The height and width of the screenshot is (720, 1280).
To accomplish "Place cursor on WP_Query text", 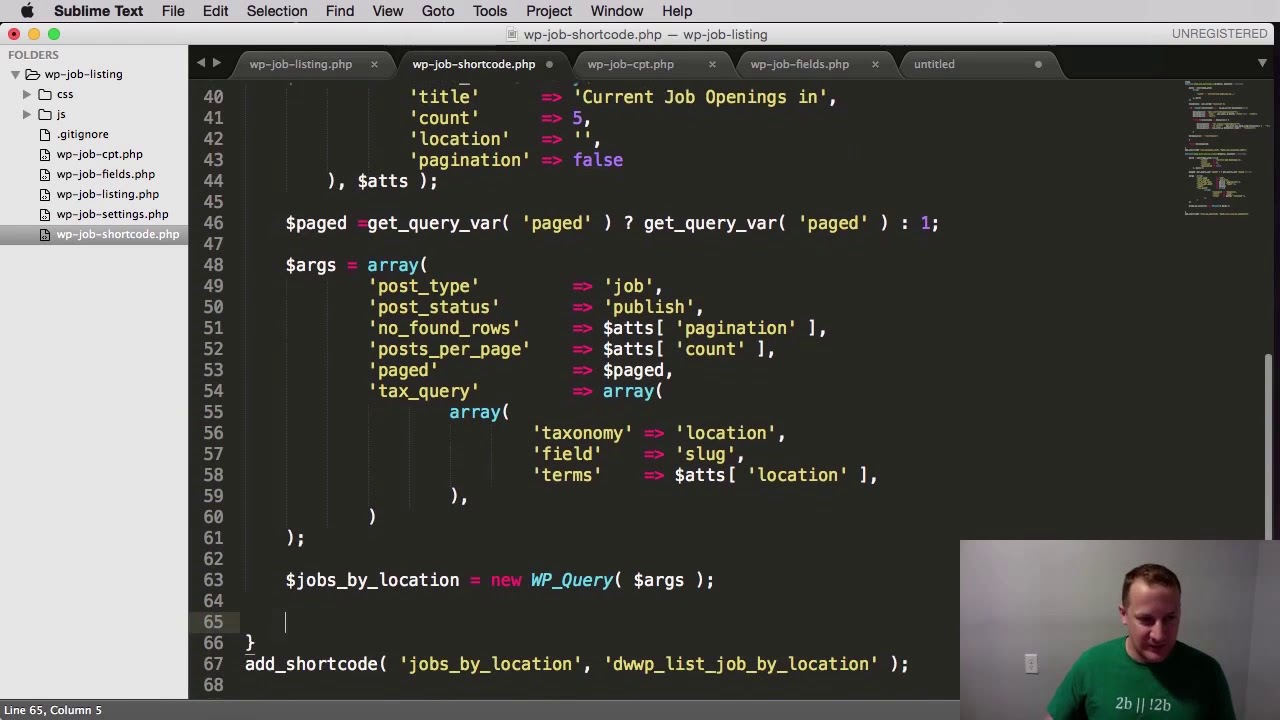I will pyautogui.click(x=571, y=580).
